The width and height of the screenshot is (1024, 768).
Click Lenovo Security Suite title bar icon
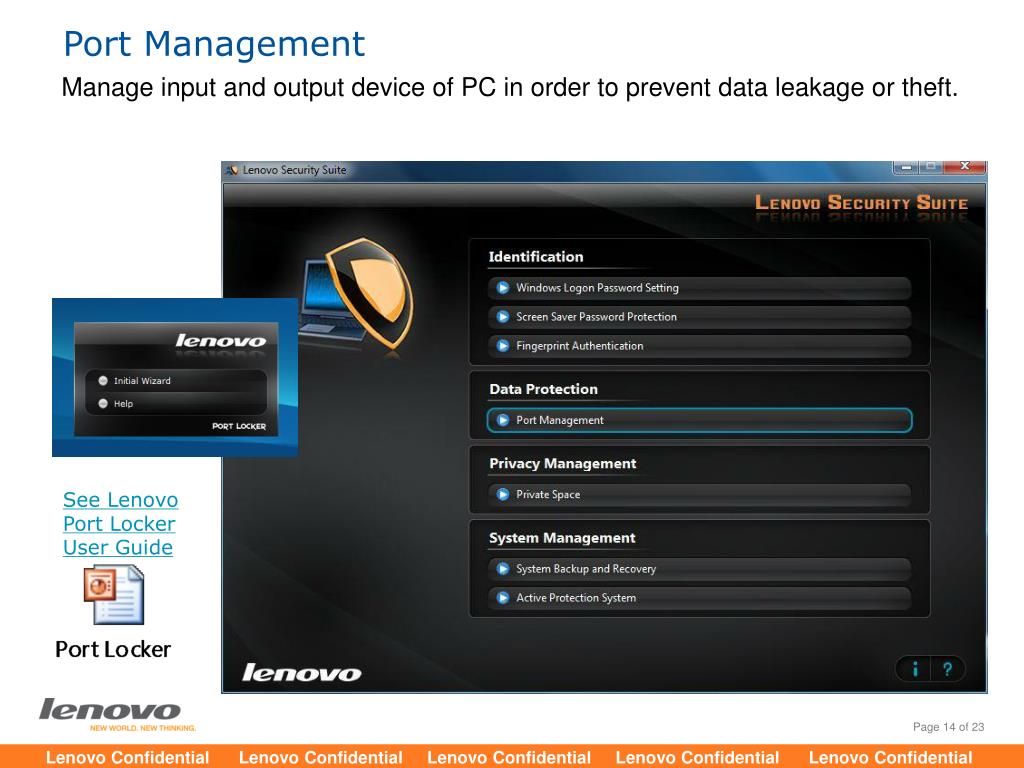(232, 170)
